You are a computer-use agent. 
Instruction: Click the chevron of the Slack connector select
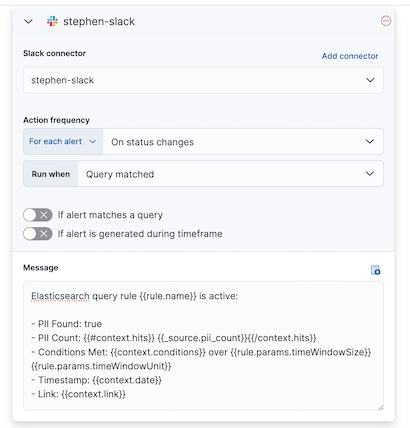(x=370, y=80)
